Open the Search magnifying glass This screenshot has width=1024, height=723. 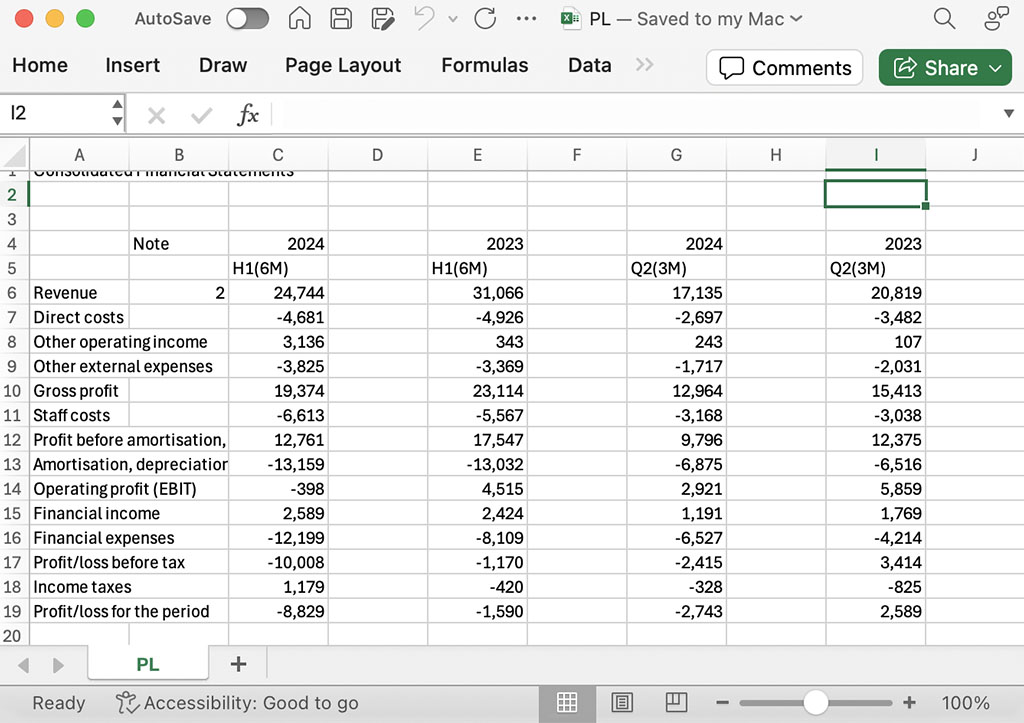pos(943,19)
